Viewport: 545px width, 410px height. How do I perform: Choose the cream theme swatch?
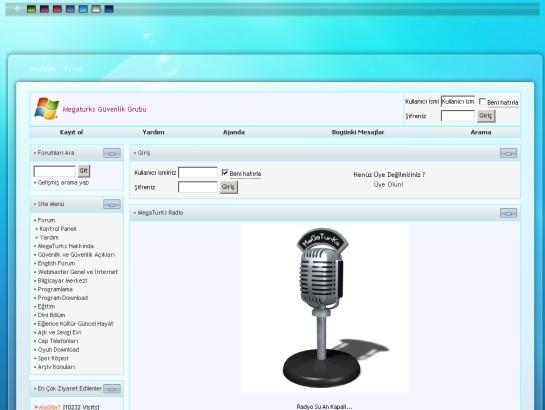pos(96,9)
